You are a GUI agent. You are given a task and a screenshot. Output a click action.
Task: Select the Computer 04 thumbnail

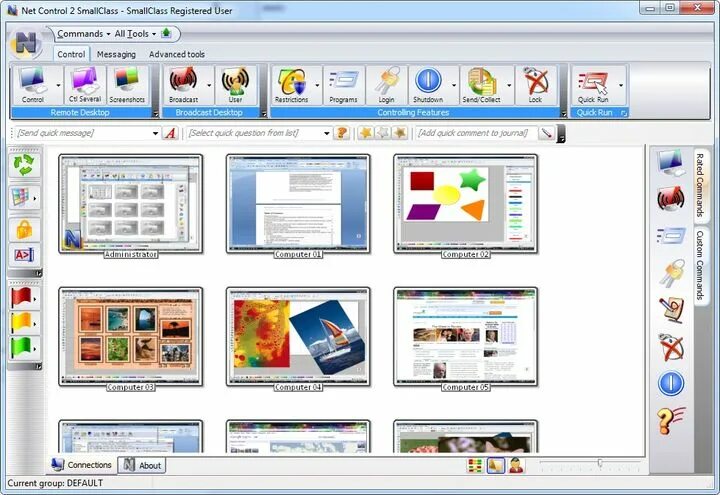pos(298,338)
